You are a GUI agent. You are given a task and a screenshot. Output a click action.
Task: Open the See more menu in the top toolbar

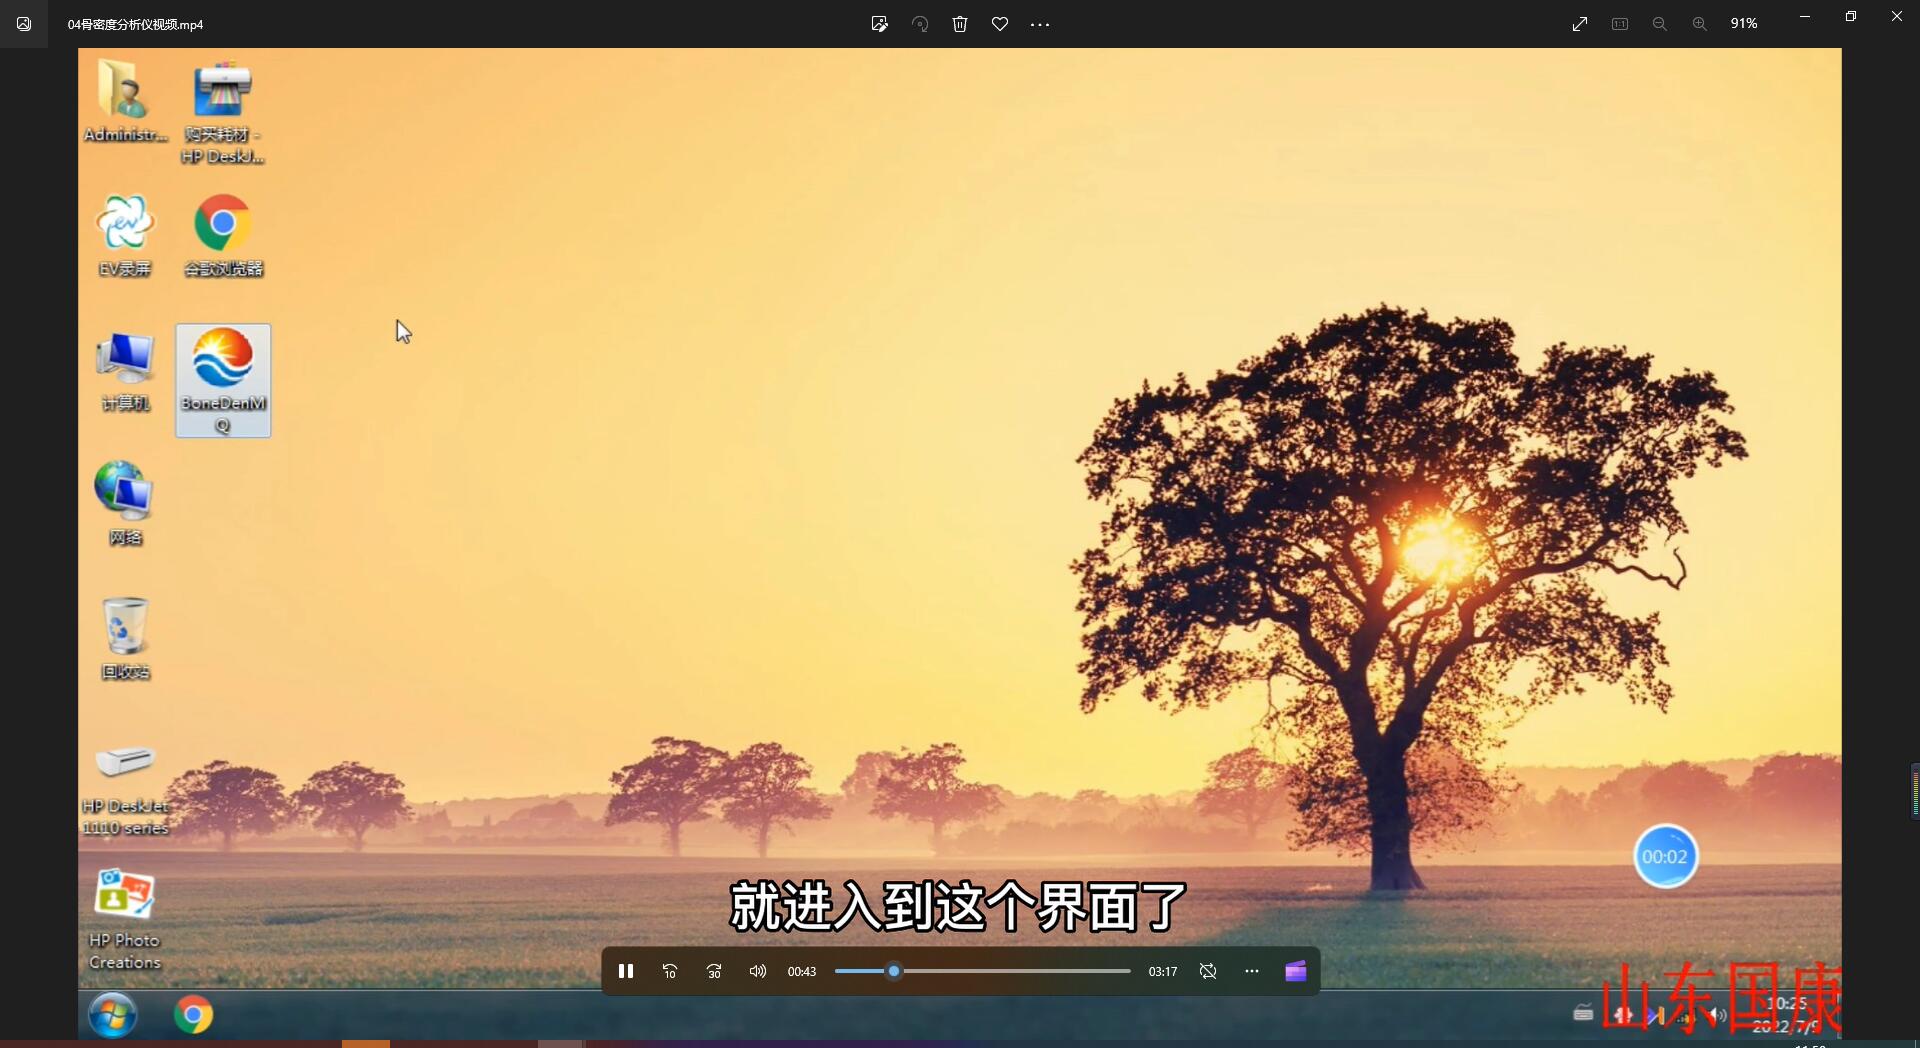coord(1040,24)
